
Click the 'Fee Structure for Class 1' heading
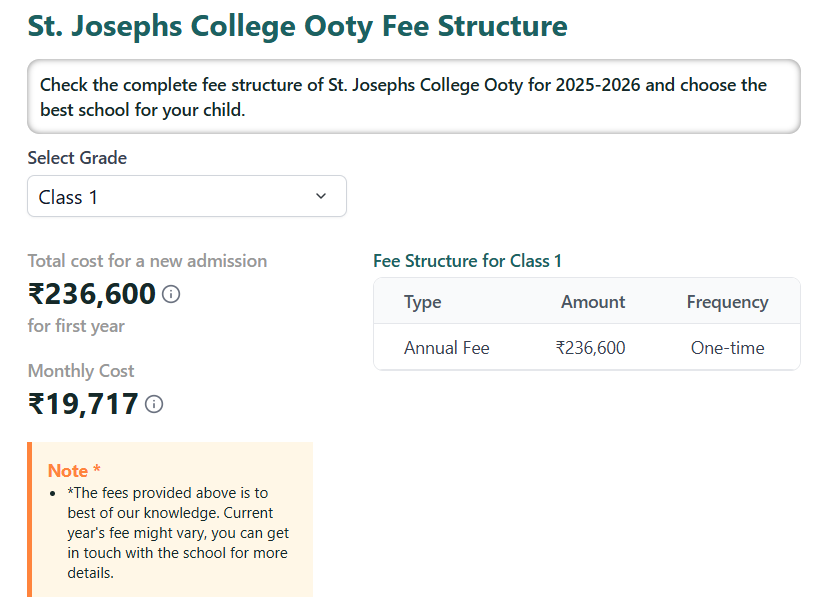pyautogui.click(x=467, y=261)
